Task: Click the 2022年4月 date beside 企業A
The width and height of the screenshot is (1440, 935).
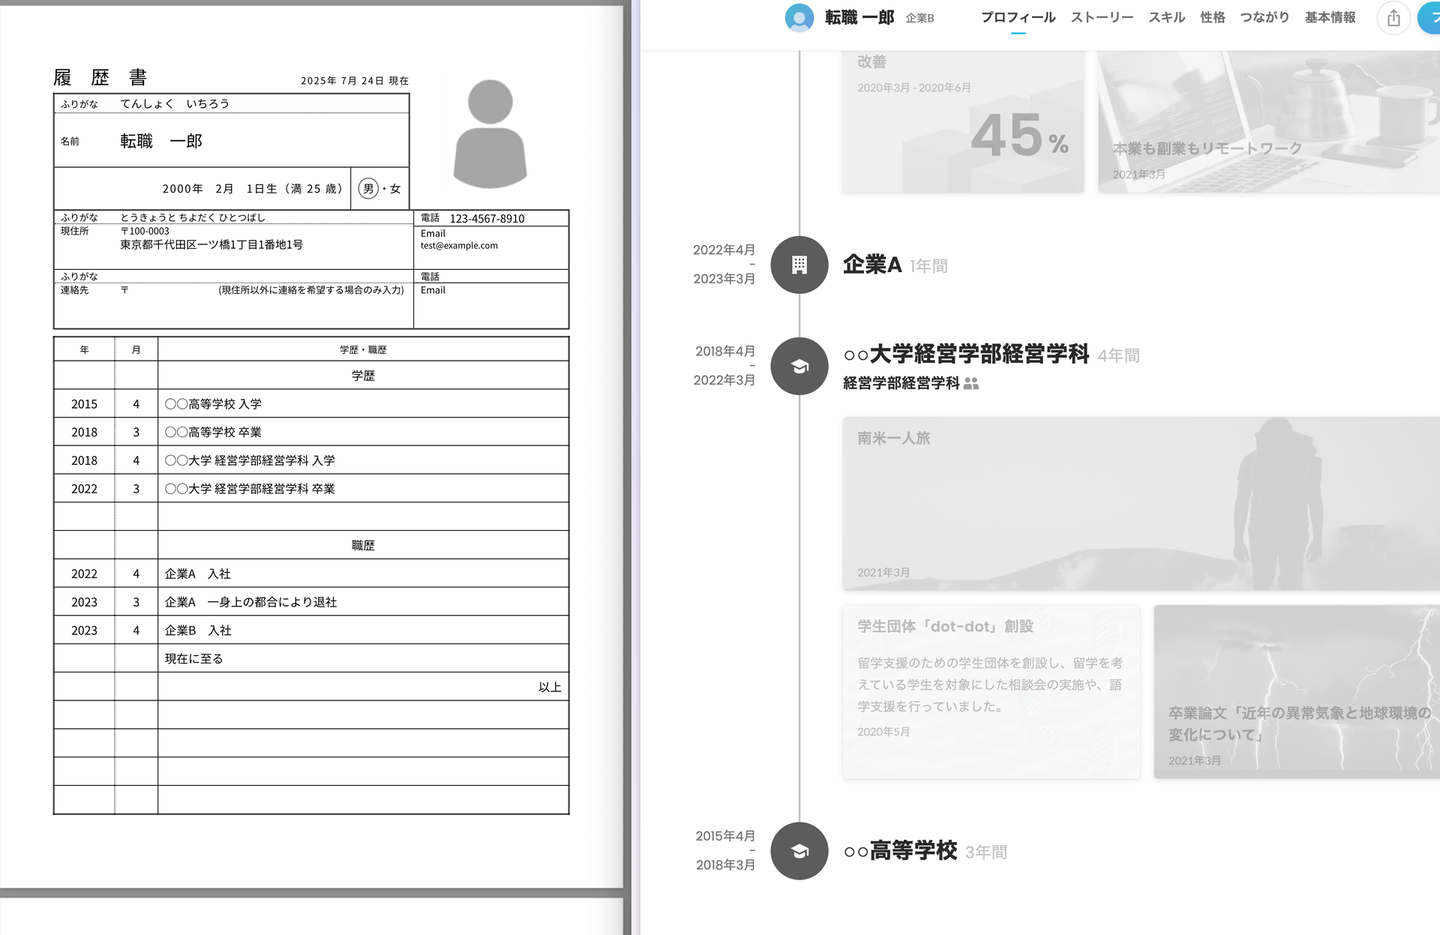Action: click(724, 250)
